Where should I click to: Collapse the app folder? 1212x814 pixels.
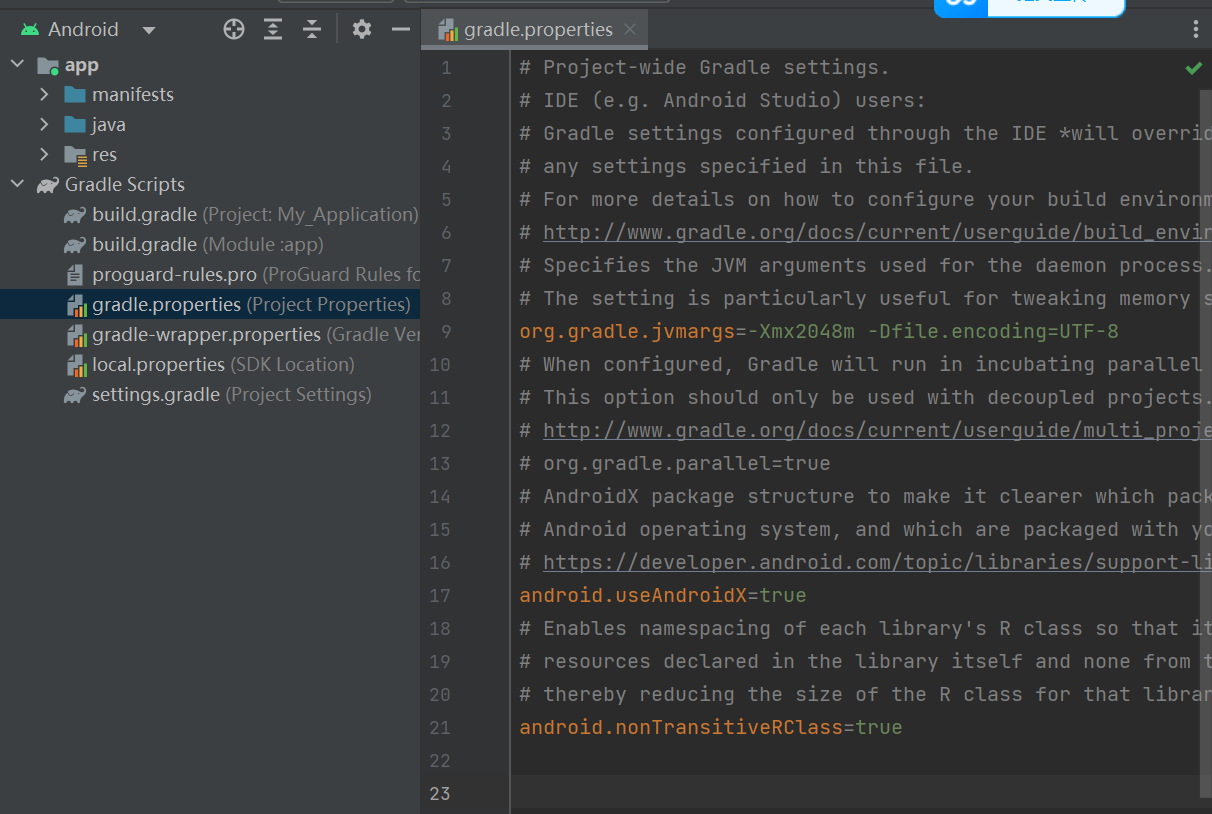pyautogui.click(x=16, y=64)
